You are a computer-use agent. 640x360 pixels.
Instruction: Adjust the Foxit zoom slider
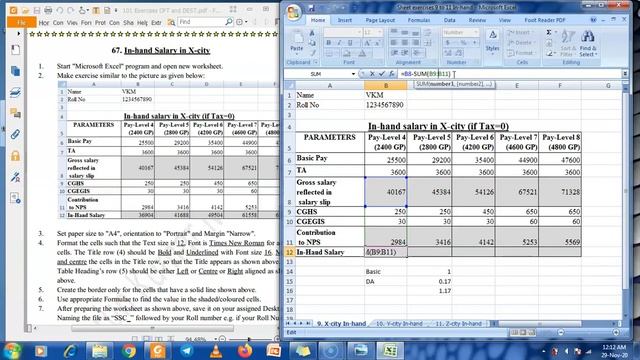tap(249, 339)
